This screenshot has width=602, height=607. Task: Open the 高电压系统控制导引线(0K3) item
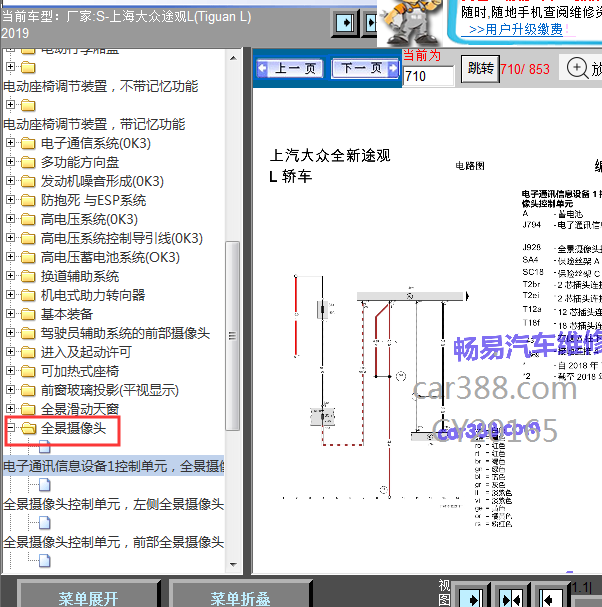pos(122,238)
